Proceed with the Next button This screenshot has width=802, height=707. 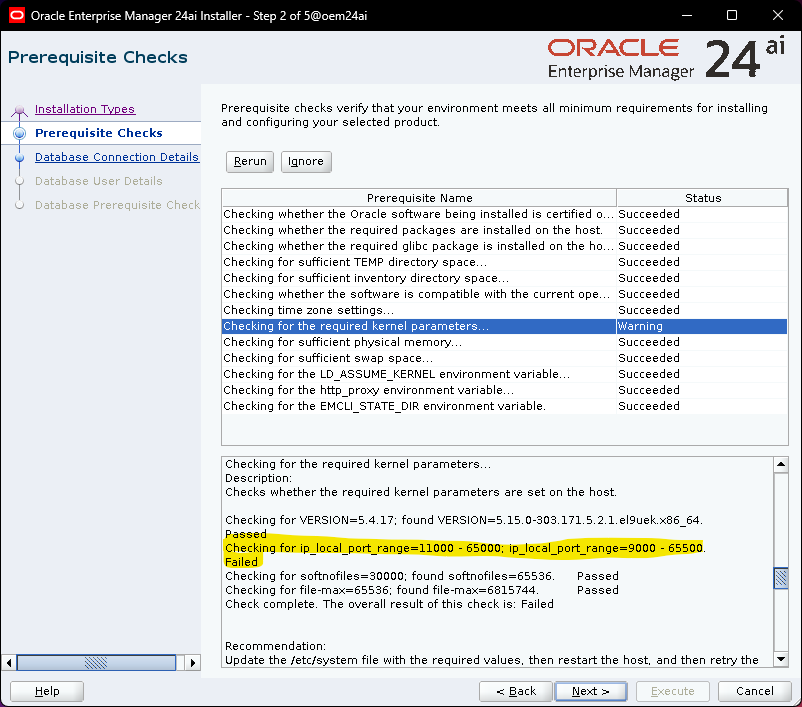pos(591,691)
